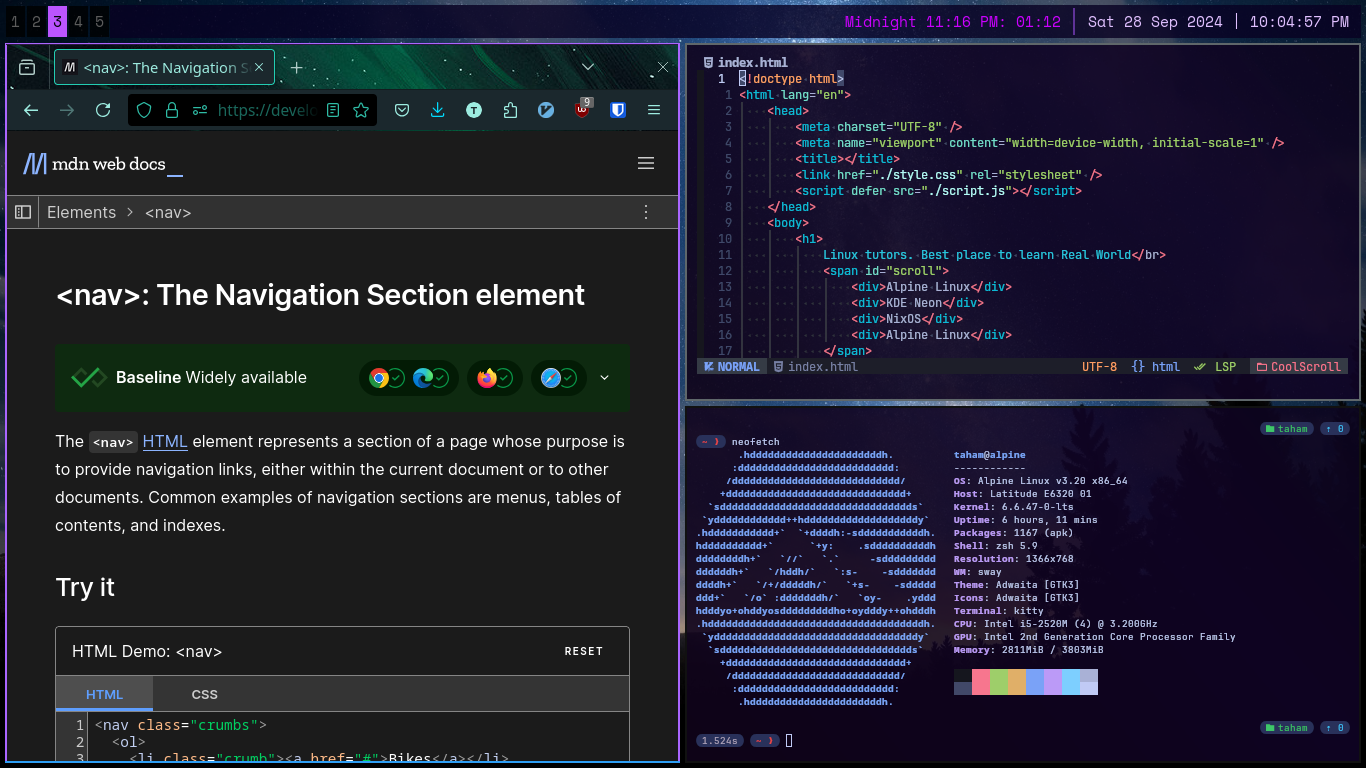
Task: Expand the list all tabs chevron
Action: point(588,67)
